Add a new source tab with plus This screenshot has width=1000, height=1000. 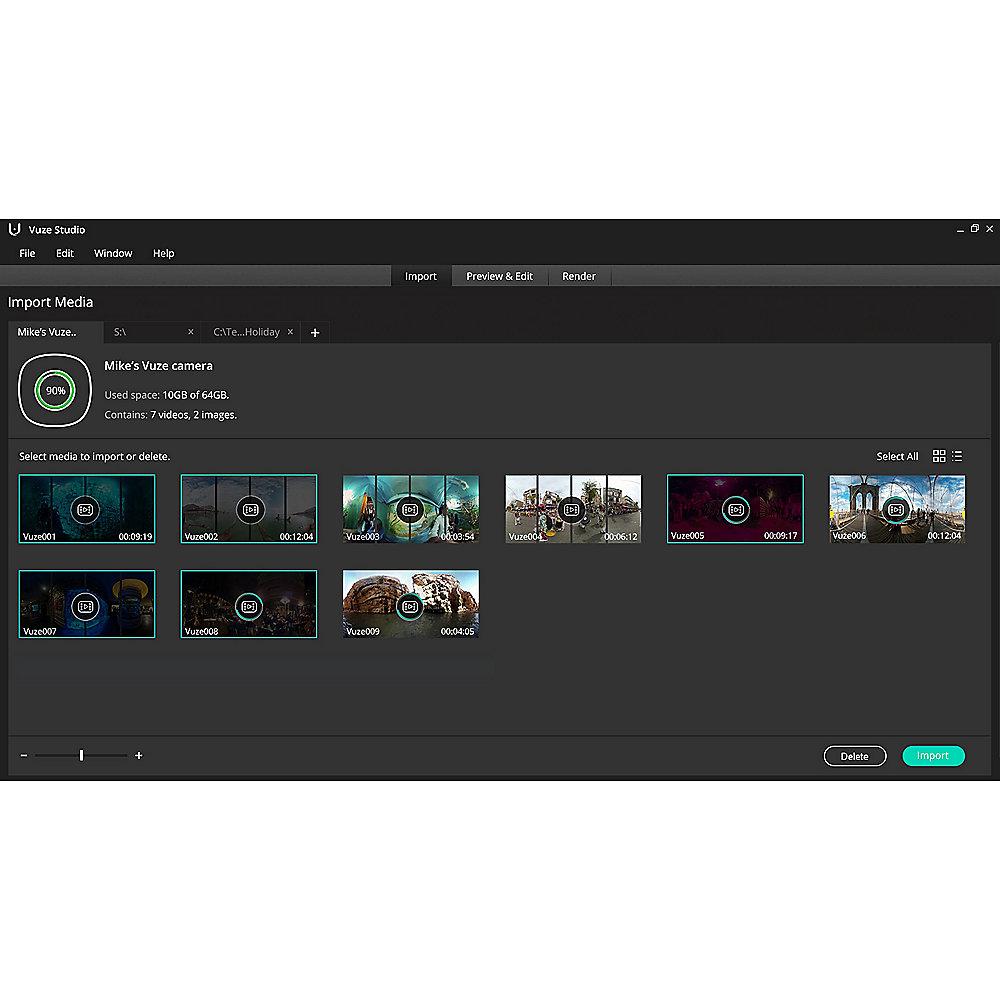point(315,332)
